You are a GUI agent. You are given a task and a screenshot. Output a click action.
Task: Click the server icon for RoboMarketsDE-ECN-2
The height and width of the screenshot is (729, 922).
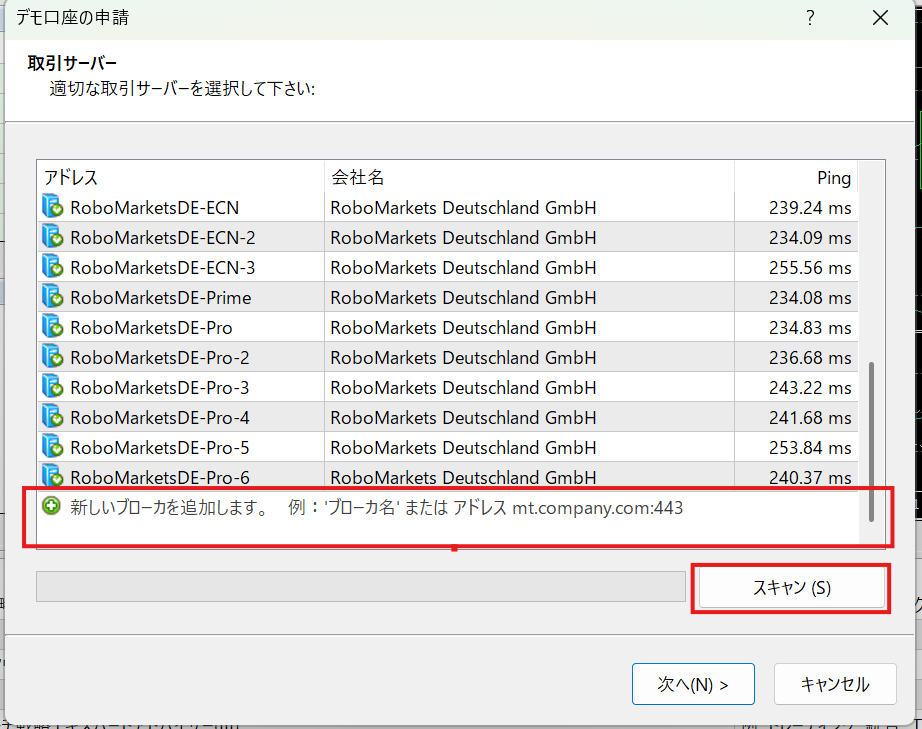click(52, 238)
